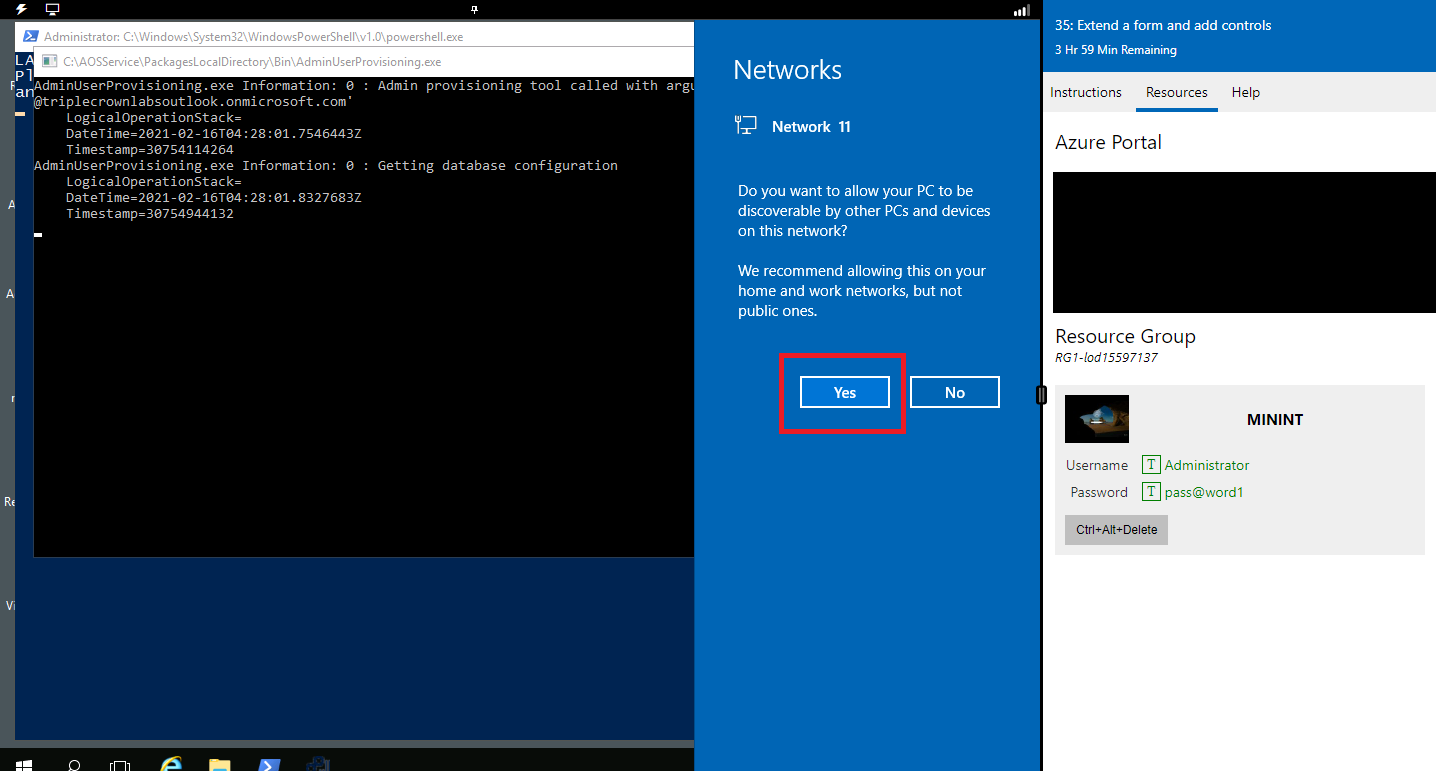The image size is (1436, 771).
Task: Click the PowerShell taskbar icon
Action: coord(269,765)
